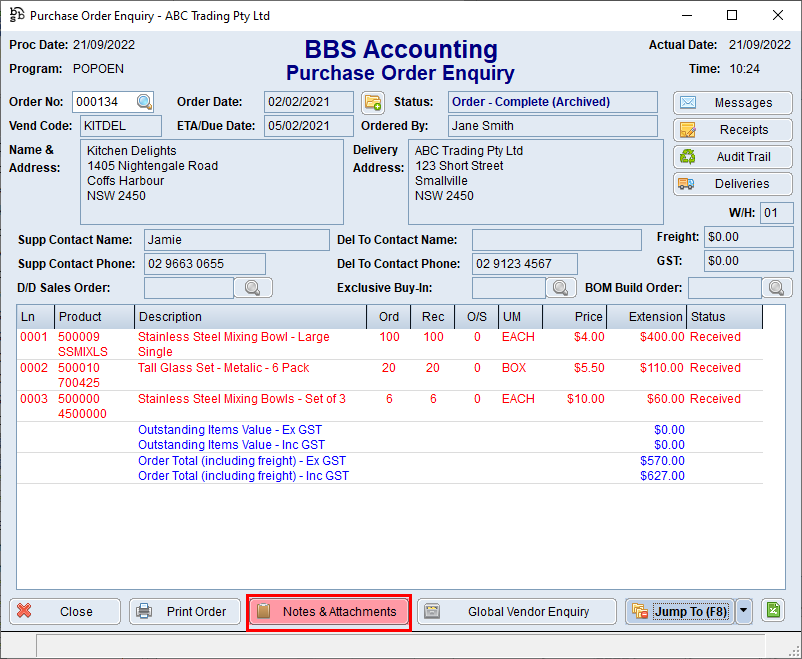Expand the Jump To dropdown arrow

coord(742,611)
